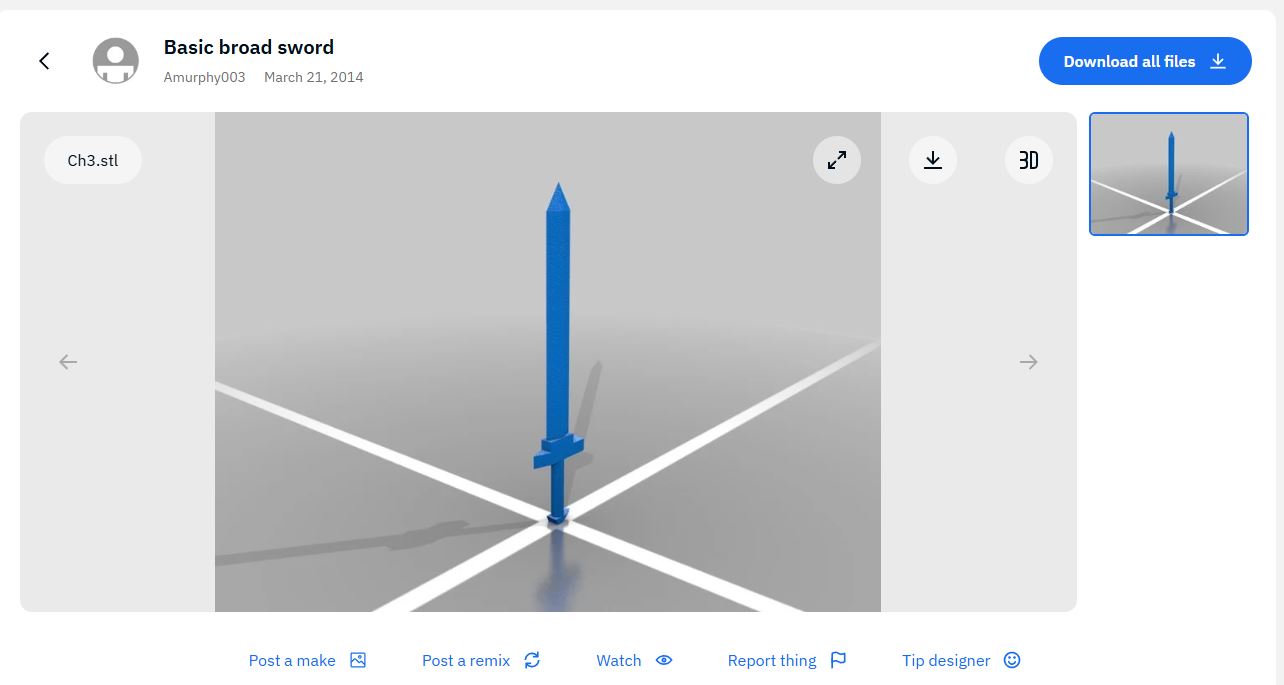Click the flag icon next to Report thing

838,660
